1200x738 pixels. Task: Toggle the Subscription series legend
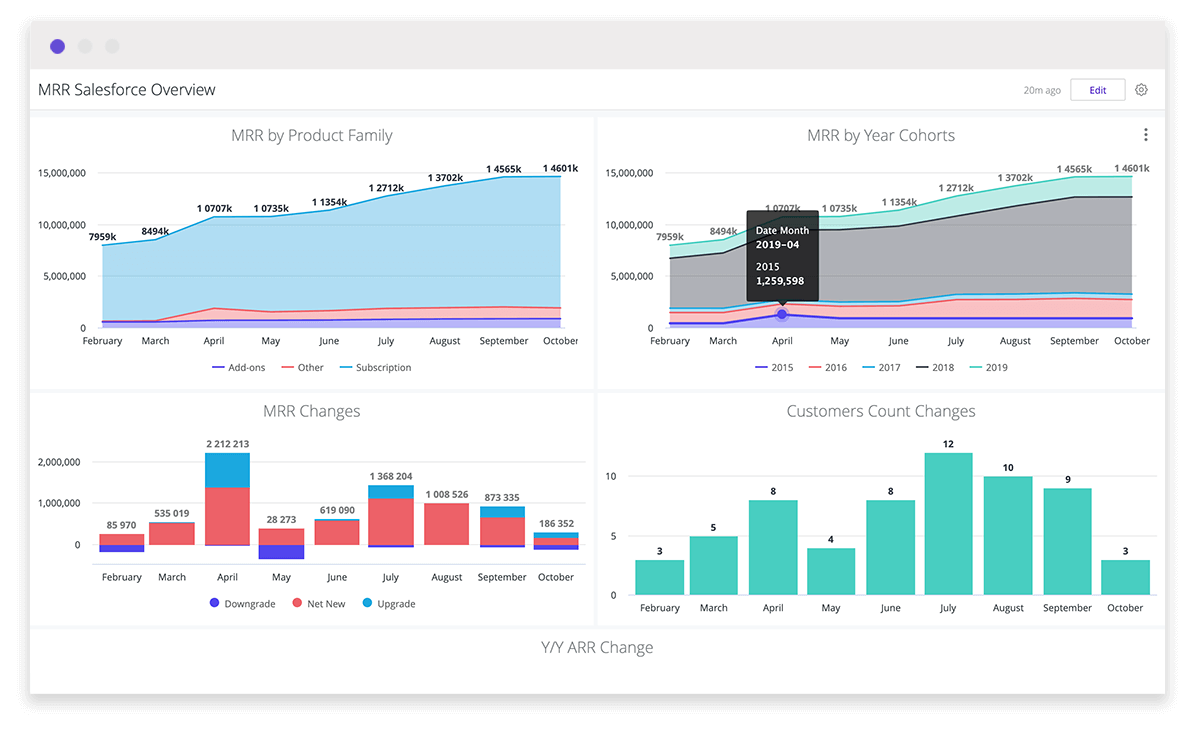[x=375, y=367]
